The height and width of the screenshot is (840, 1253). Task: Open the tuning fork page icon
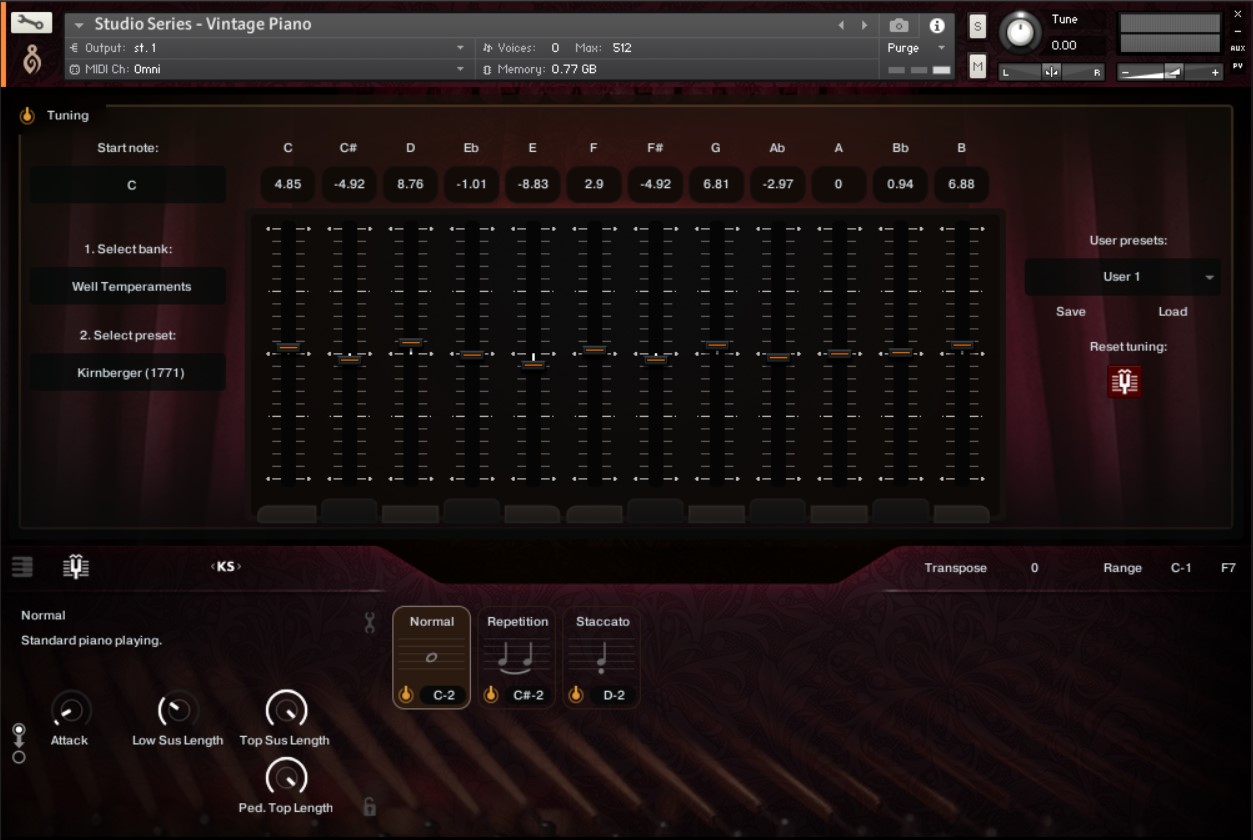point(76,567)
